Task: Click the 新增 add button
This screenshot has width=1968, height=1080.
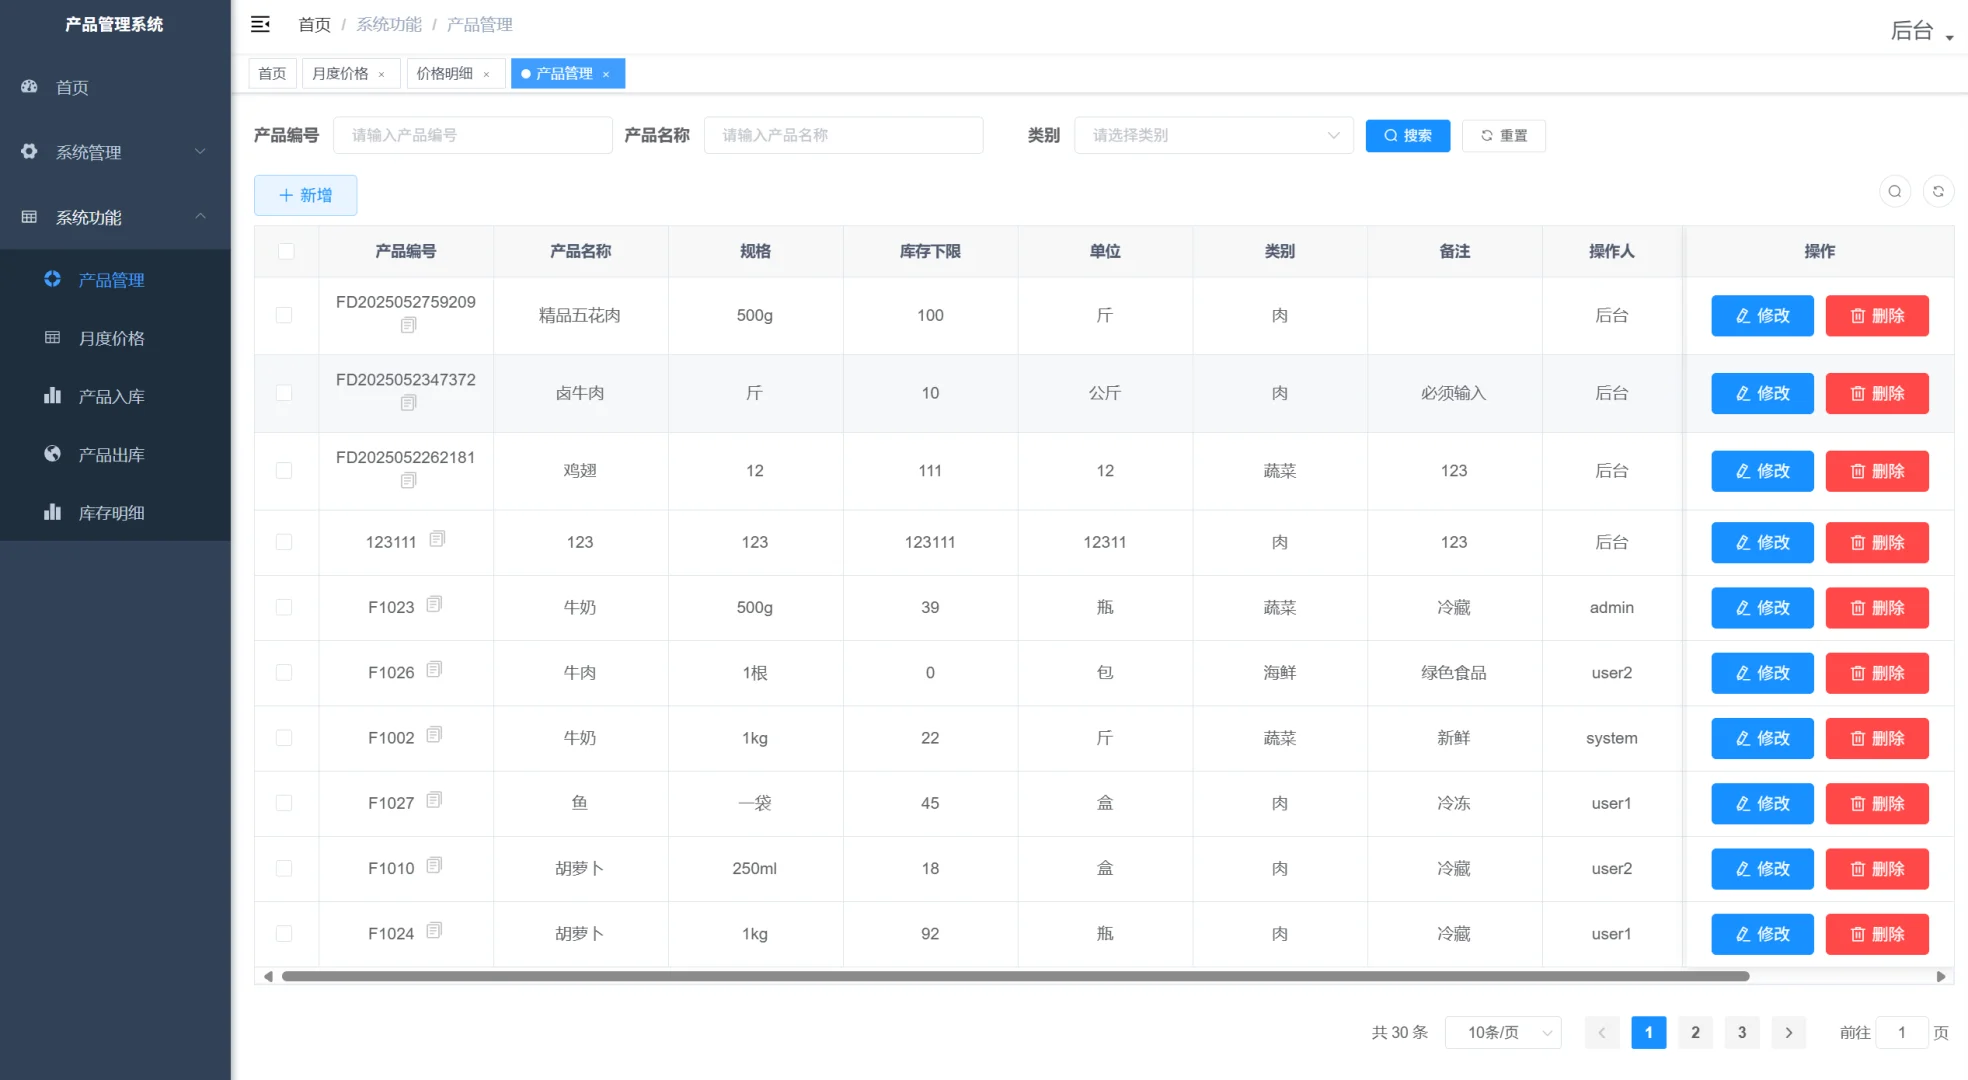Action: tap(305, 195)
